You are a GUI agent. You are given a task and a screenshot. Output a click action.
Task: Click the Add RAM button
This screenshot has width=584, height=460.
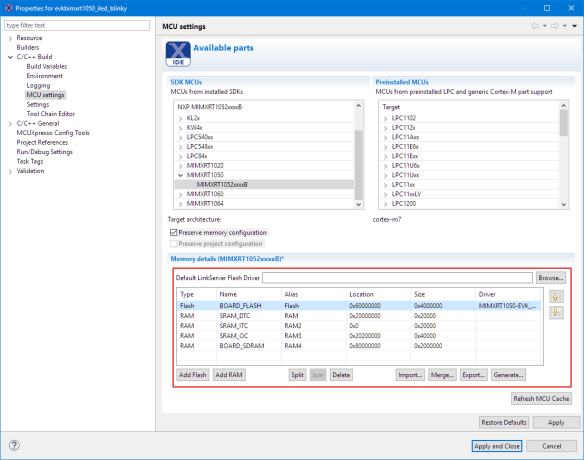(229, 375)
